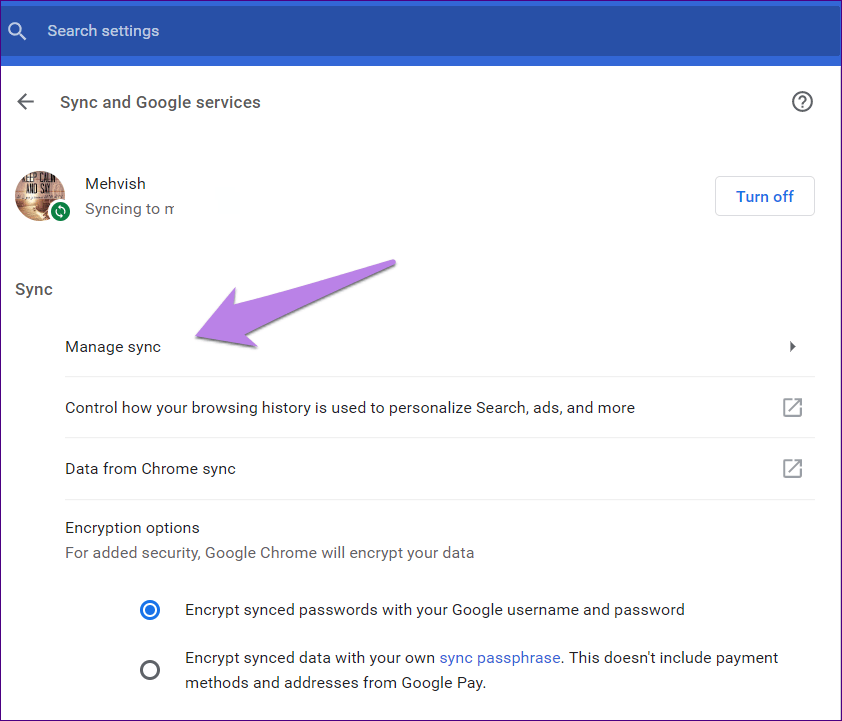Click the search magnifier icon

pos(17,31)
